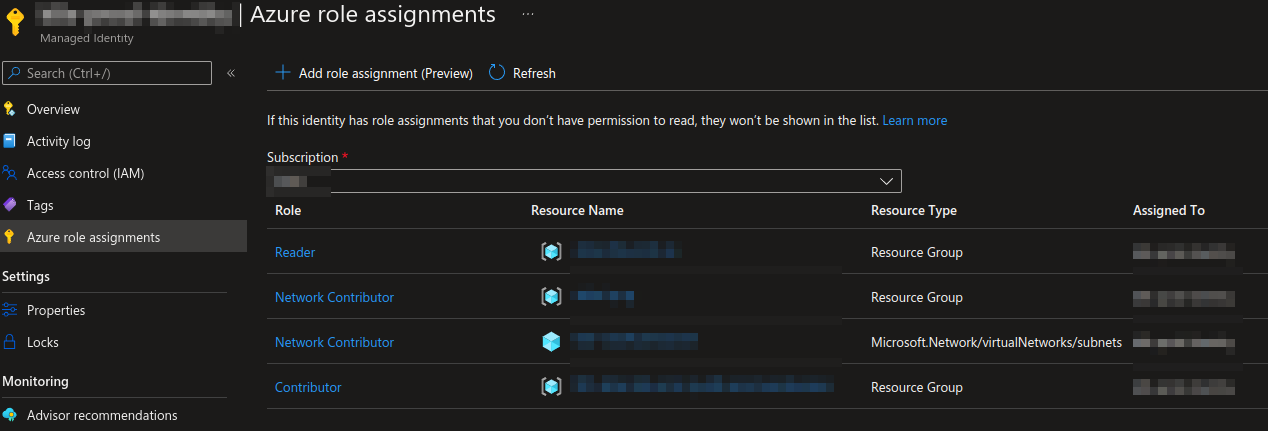Click the Subscription dropdown chevron arrow
This screenshot has height=431, width=1268.
point(886,181)
